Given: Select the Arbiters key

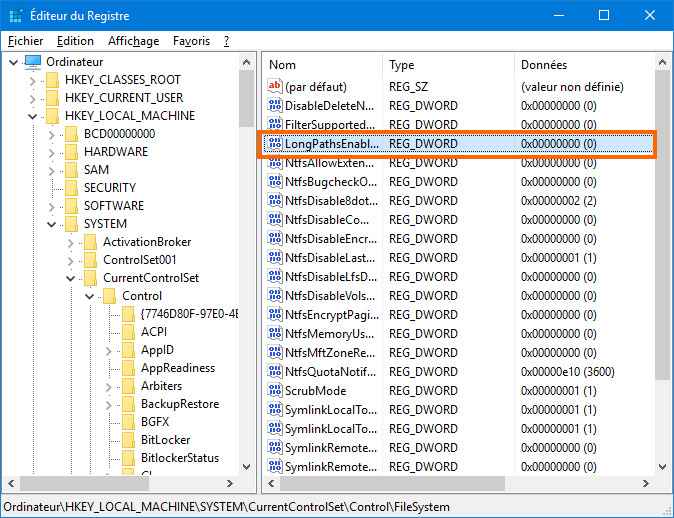Looking at the screenshot, I should tap(162, 386).
